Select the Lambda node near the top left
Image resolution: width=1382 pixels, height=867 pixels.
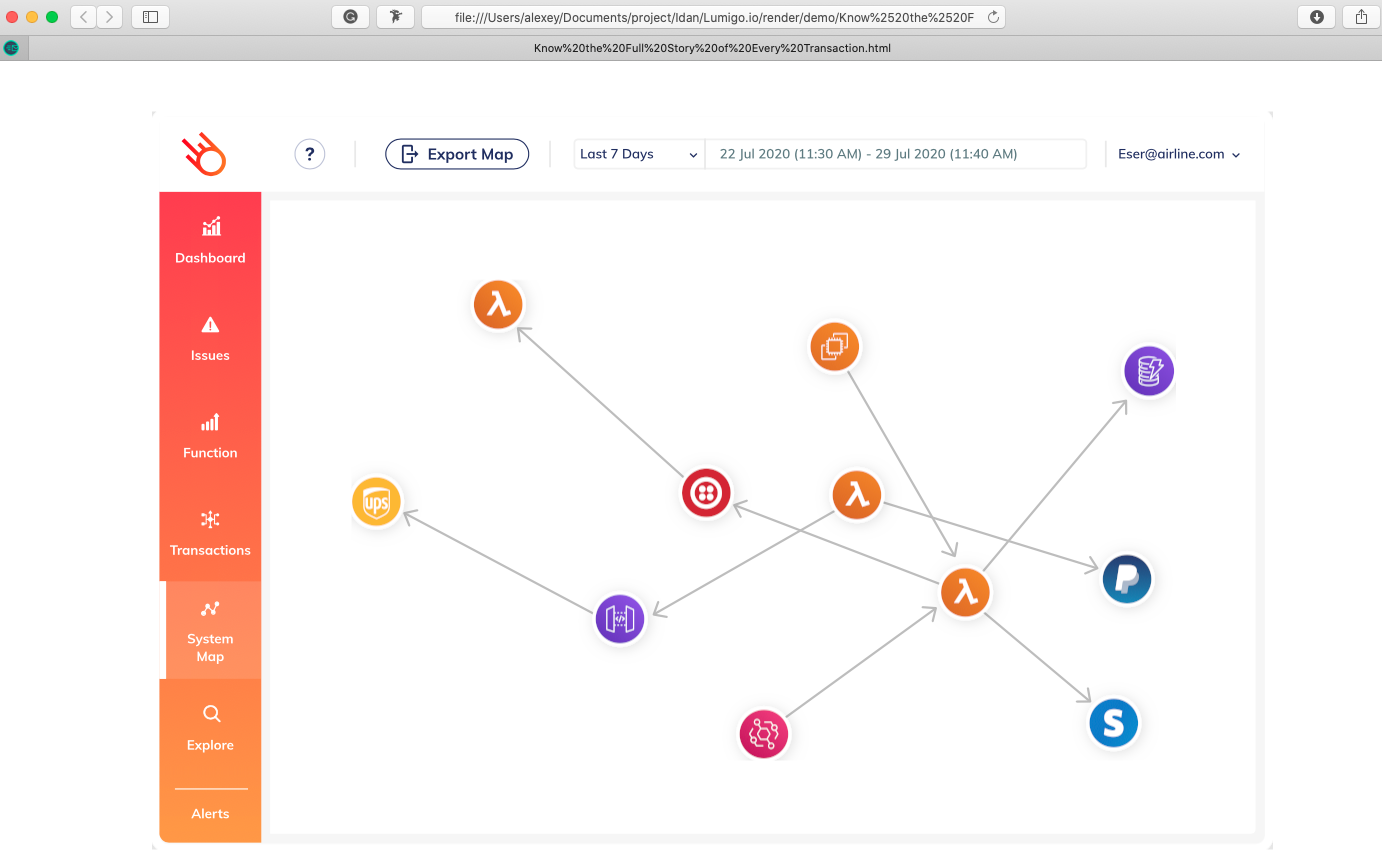tap(498, 304)
